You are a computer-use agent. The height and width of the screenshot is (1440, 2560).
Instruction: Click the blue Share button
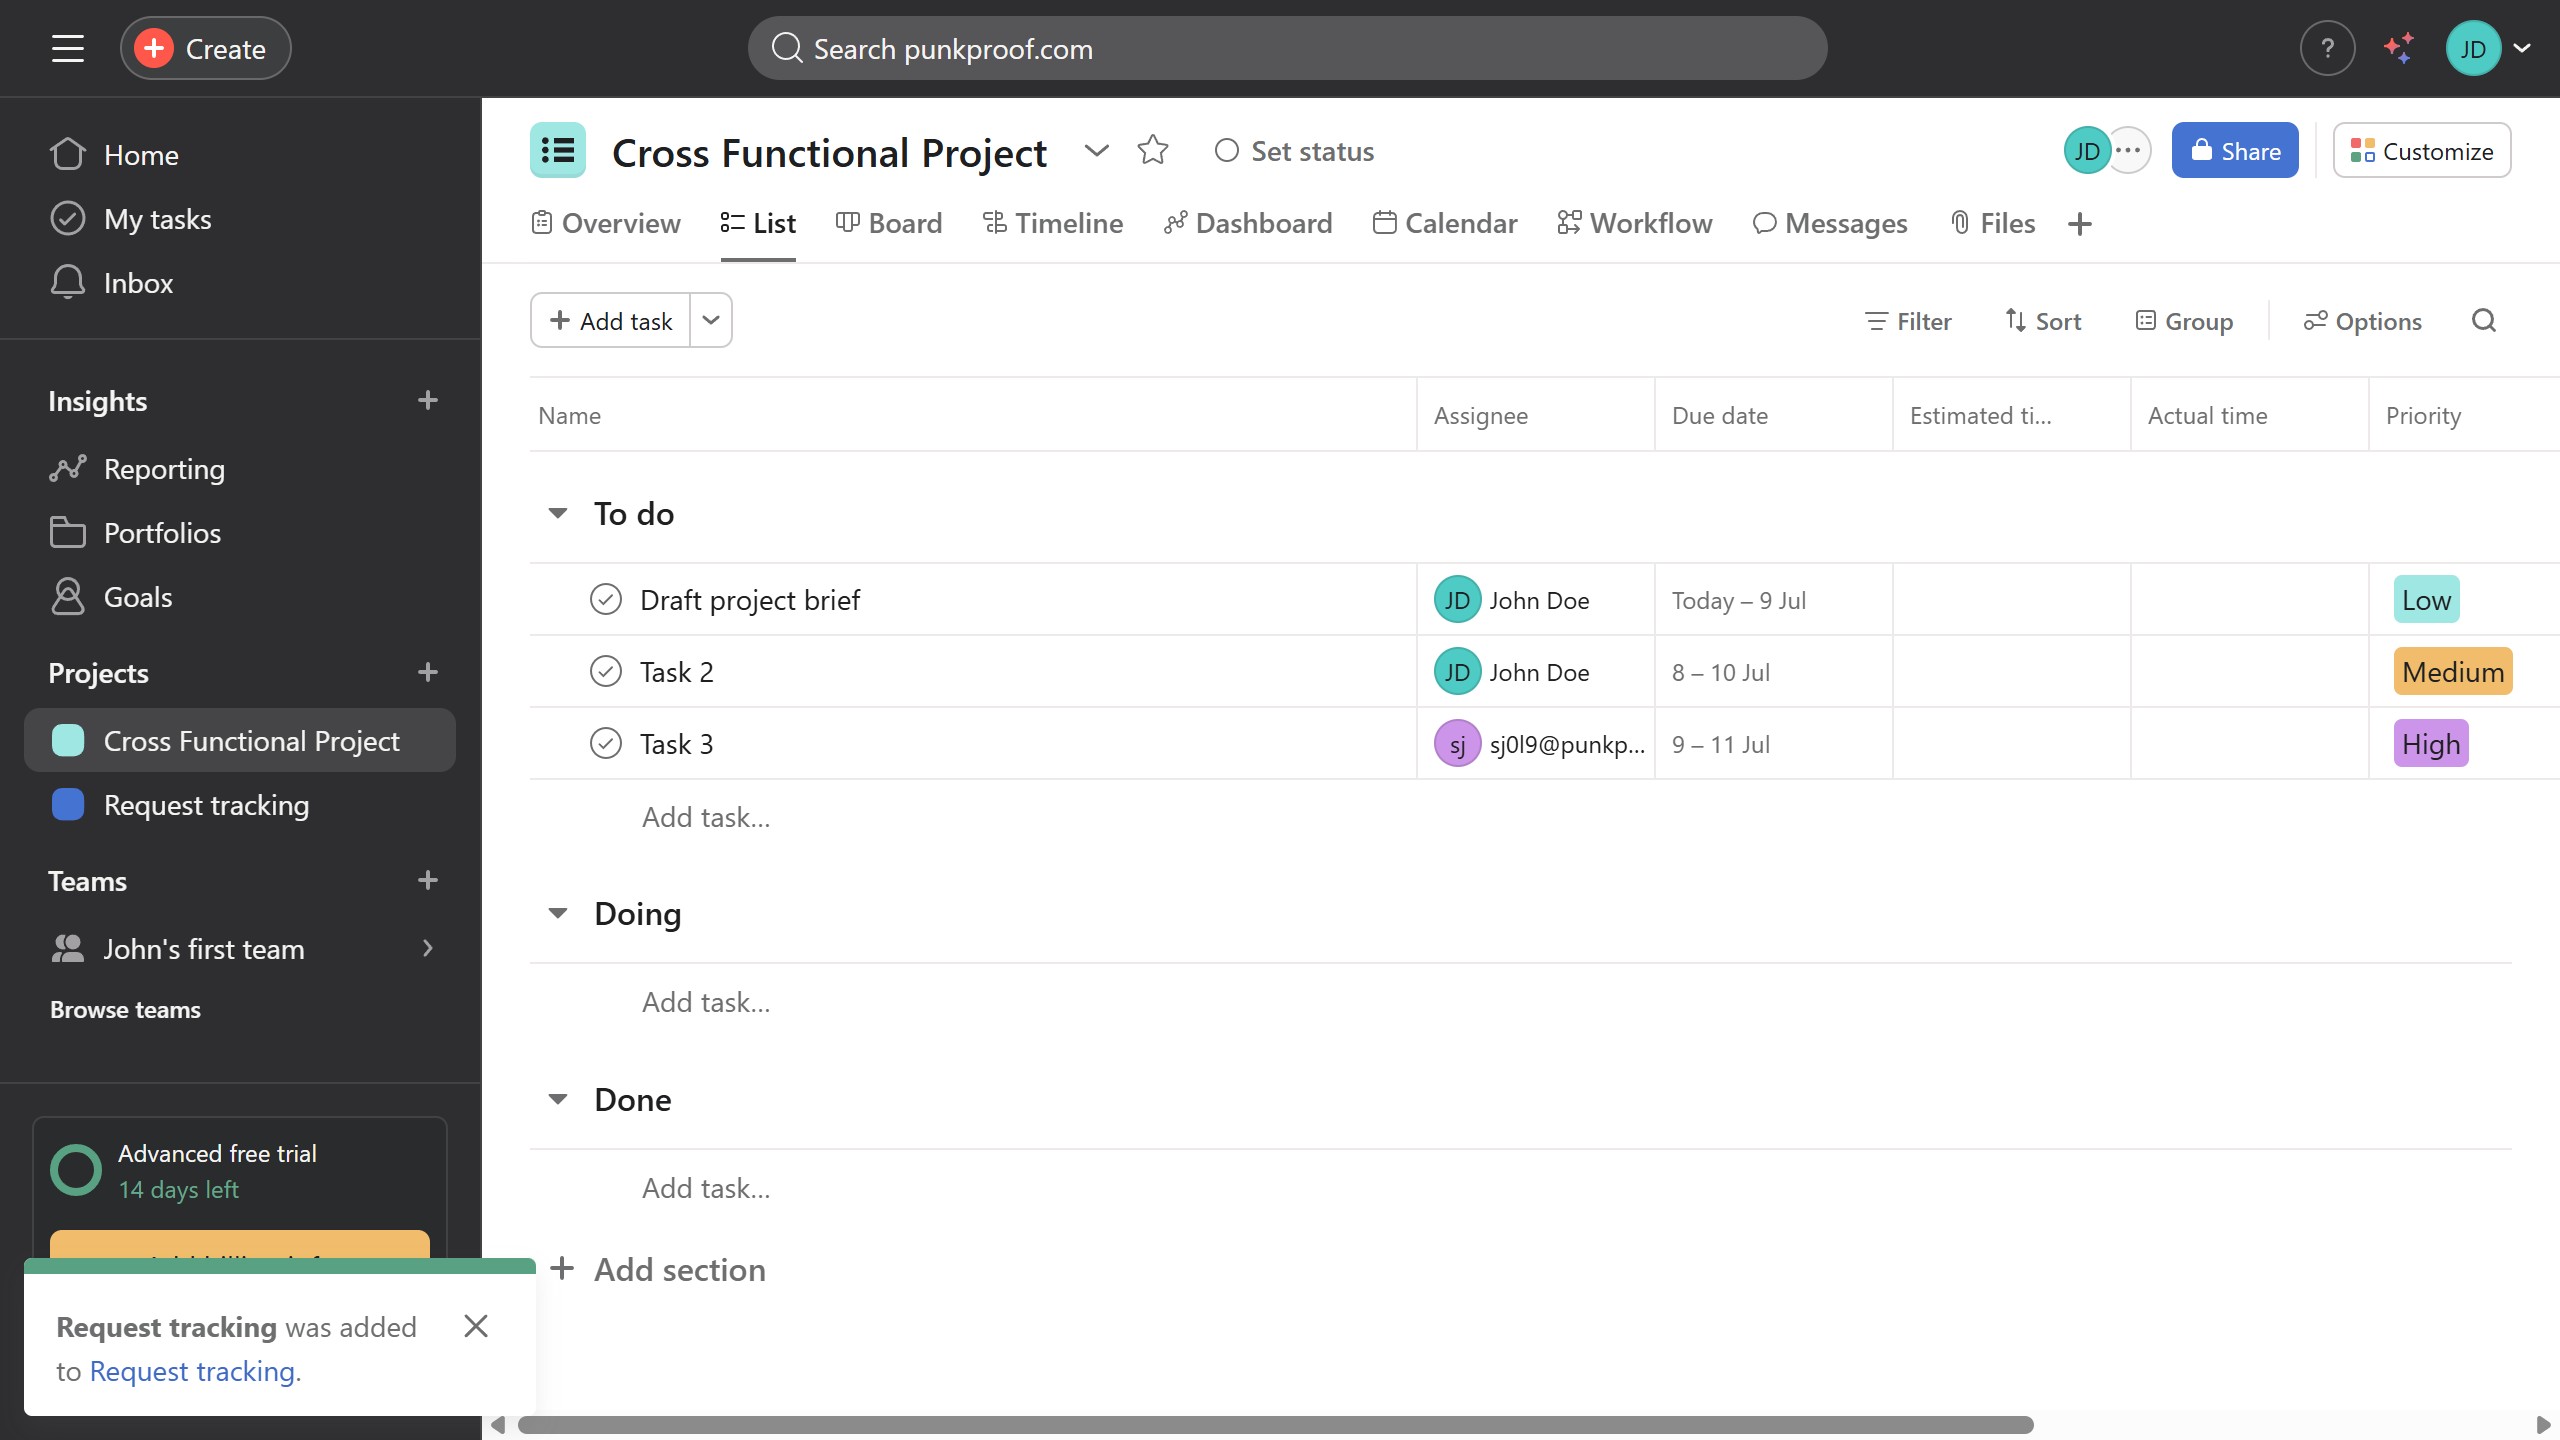[2234, 151]
